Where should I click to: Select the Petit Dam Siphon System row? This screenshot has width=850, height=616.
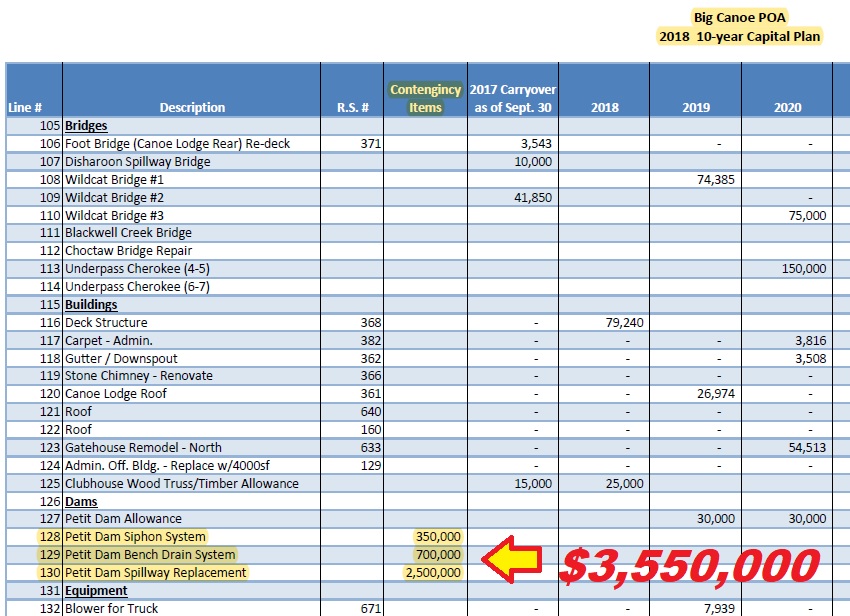pos(135,537)
